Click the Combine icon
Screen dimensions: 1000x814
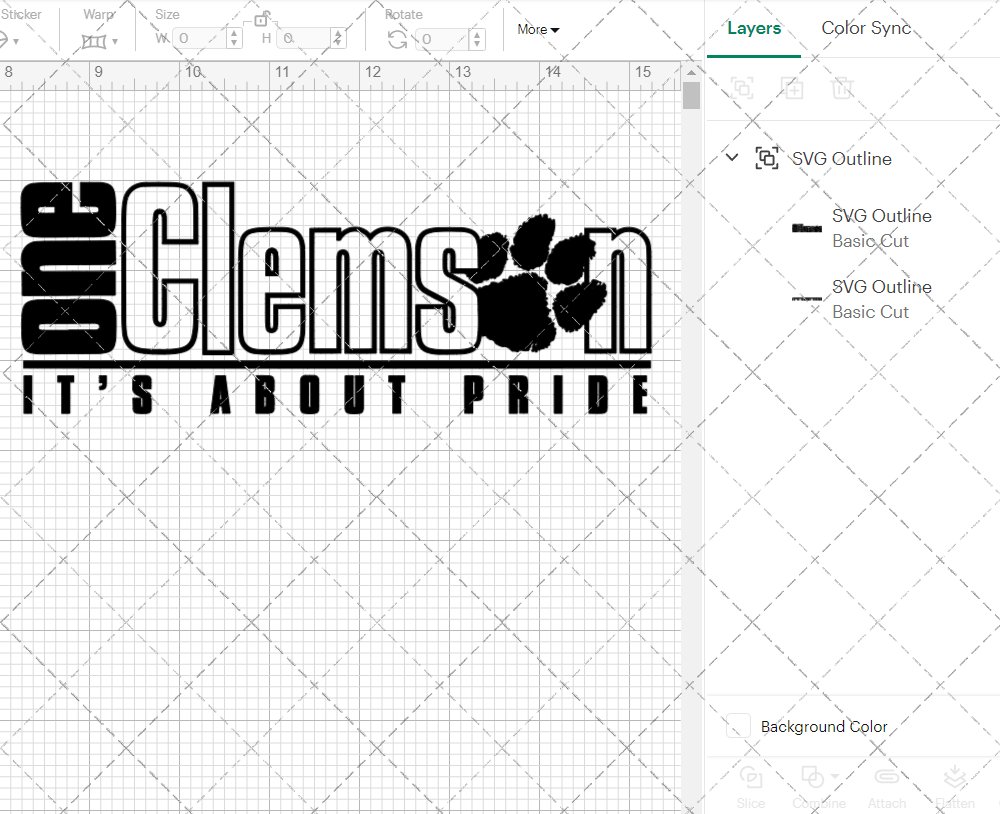click(x=812, y=778)
